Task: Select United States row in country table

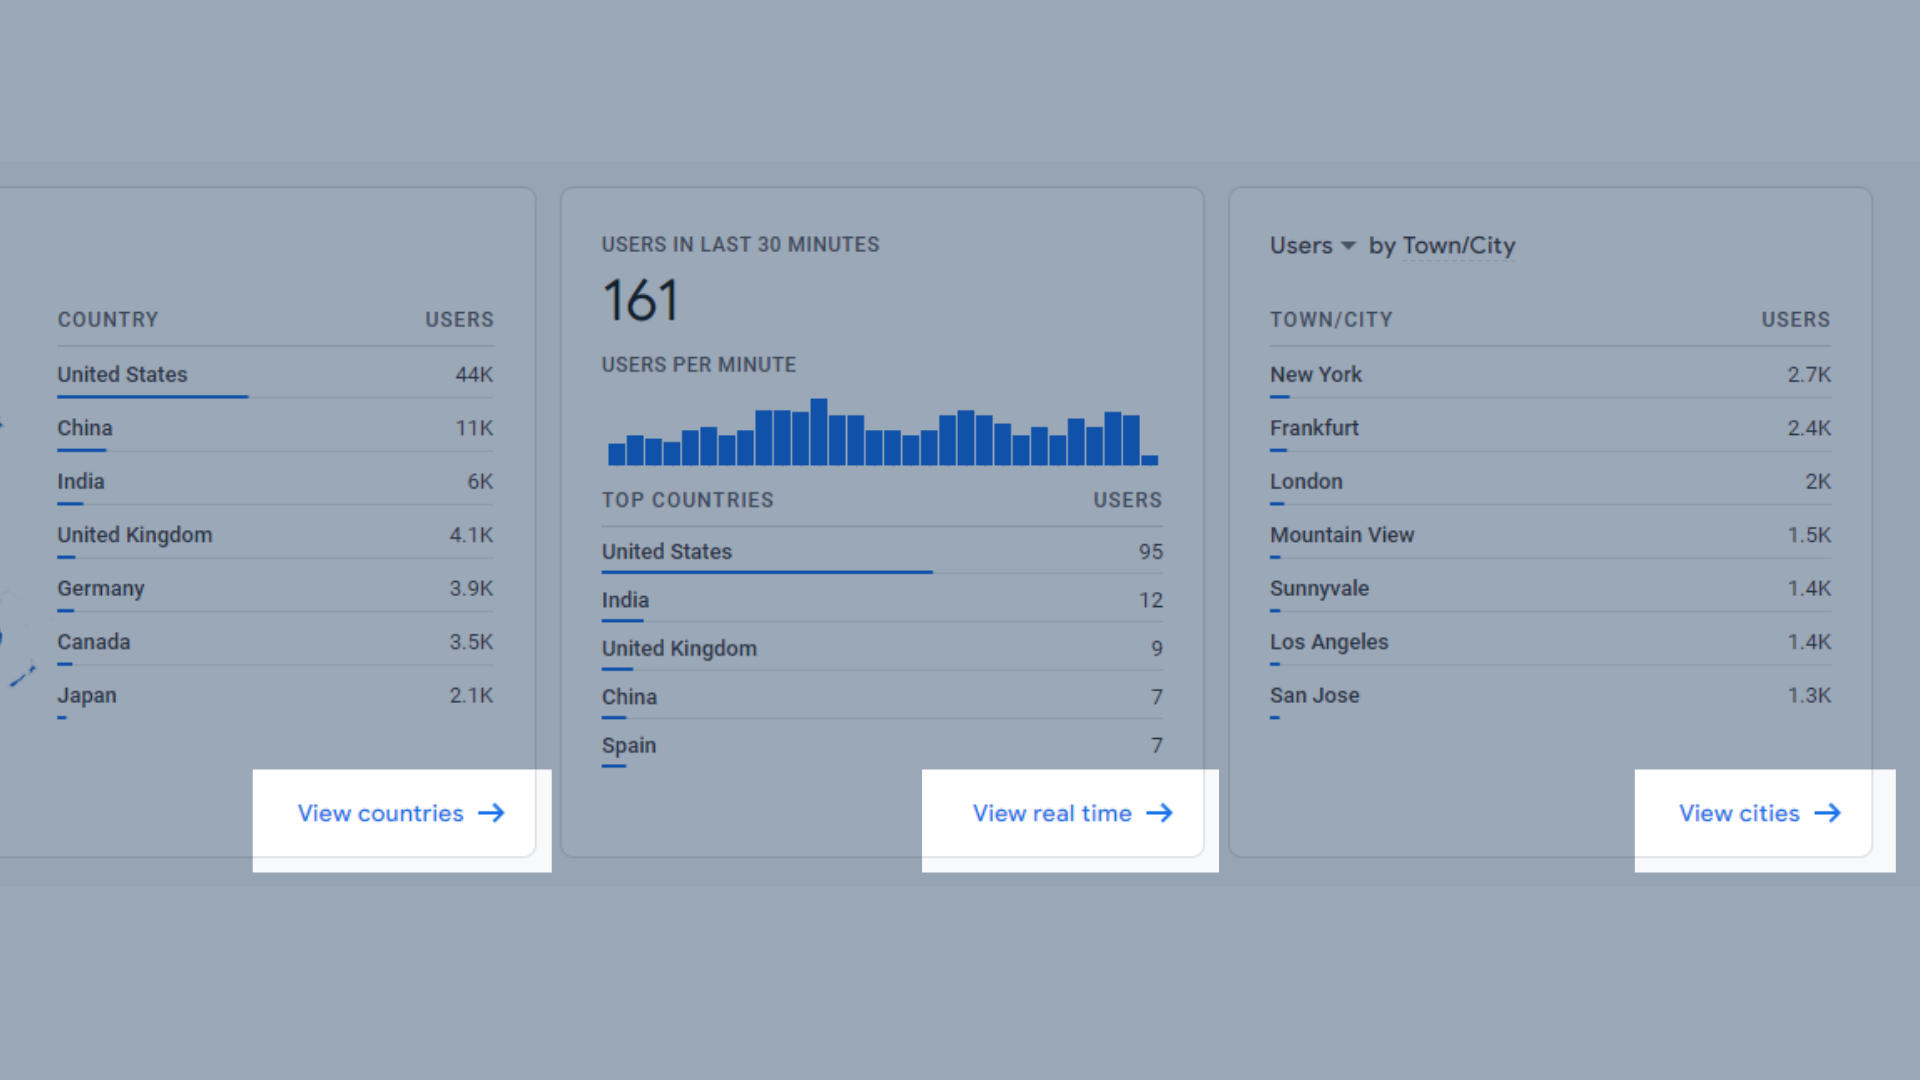Action: click(x=122, y=374)
